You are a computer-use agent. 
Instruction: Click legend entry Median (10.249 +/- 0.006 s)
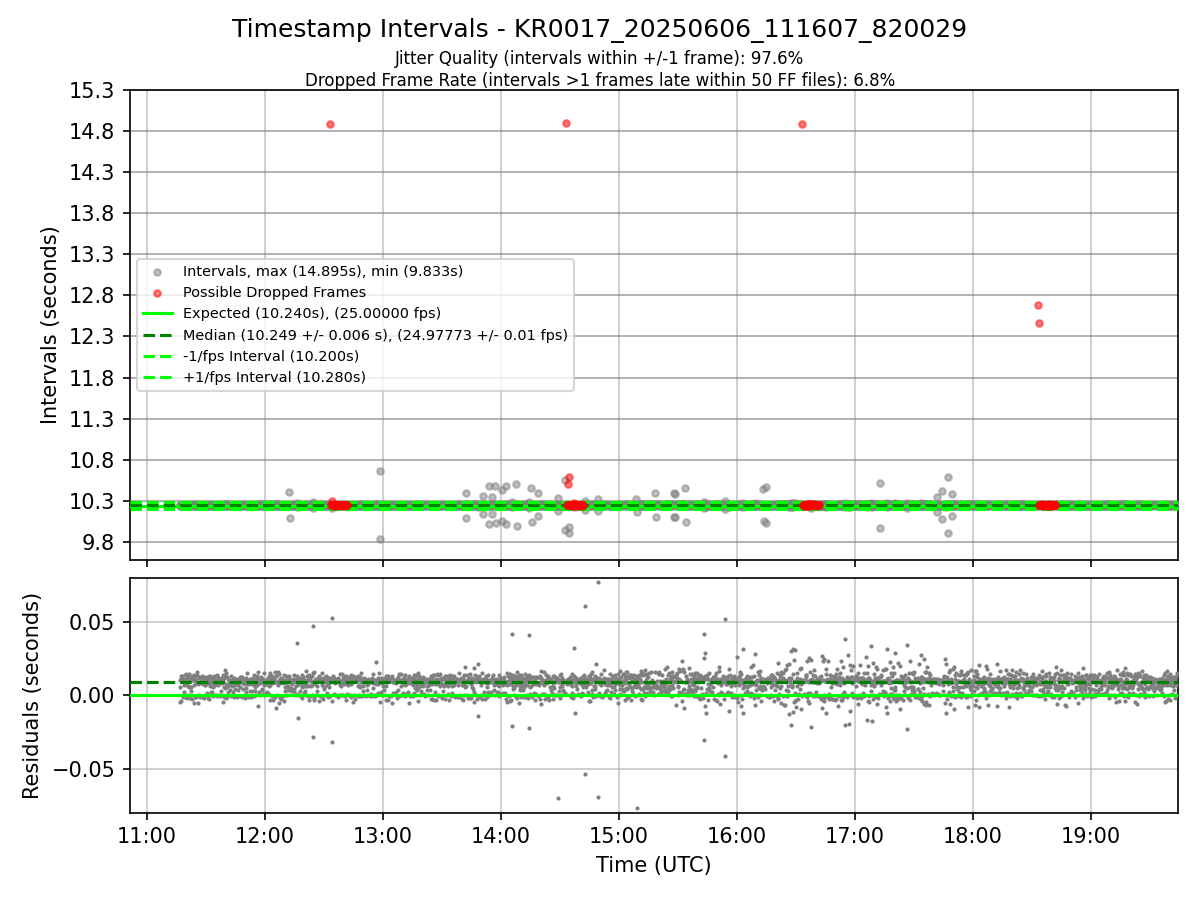[x=375, y=335]
